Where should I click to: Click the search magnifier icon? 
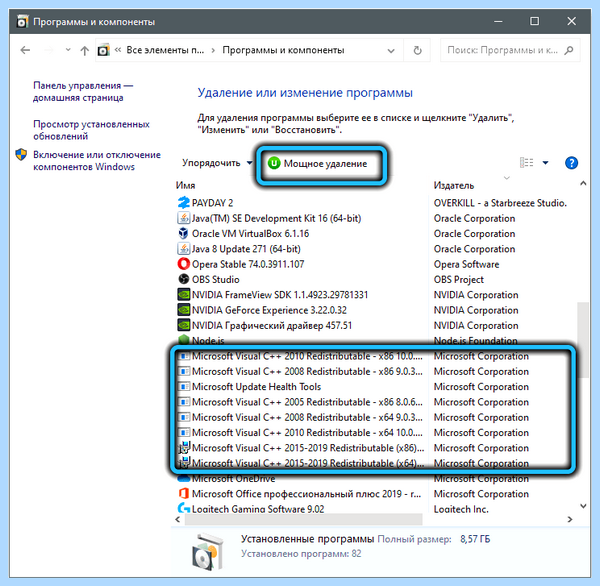click(569, 50)
